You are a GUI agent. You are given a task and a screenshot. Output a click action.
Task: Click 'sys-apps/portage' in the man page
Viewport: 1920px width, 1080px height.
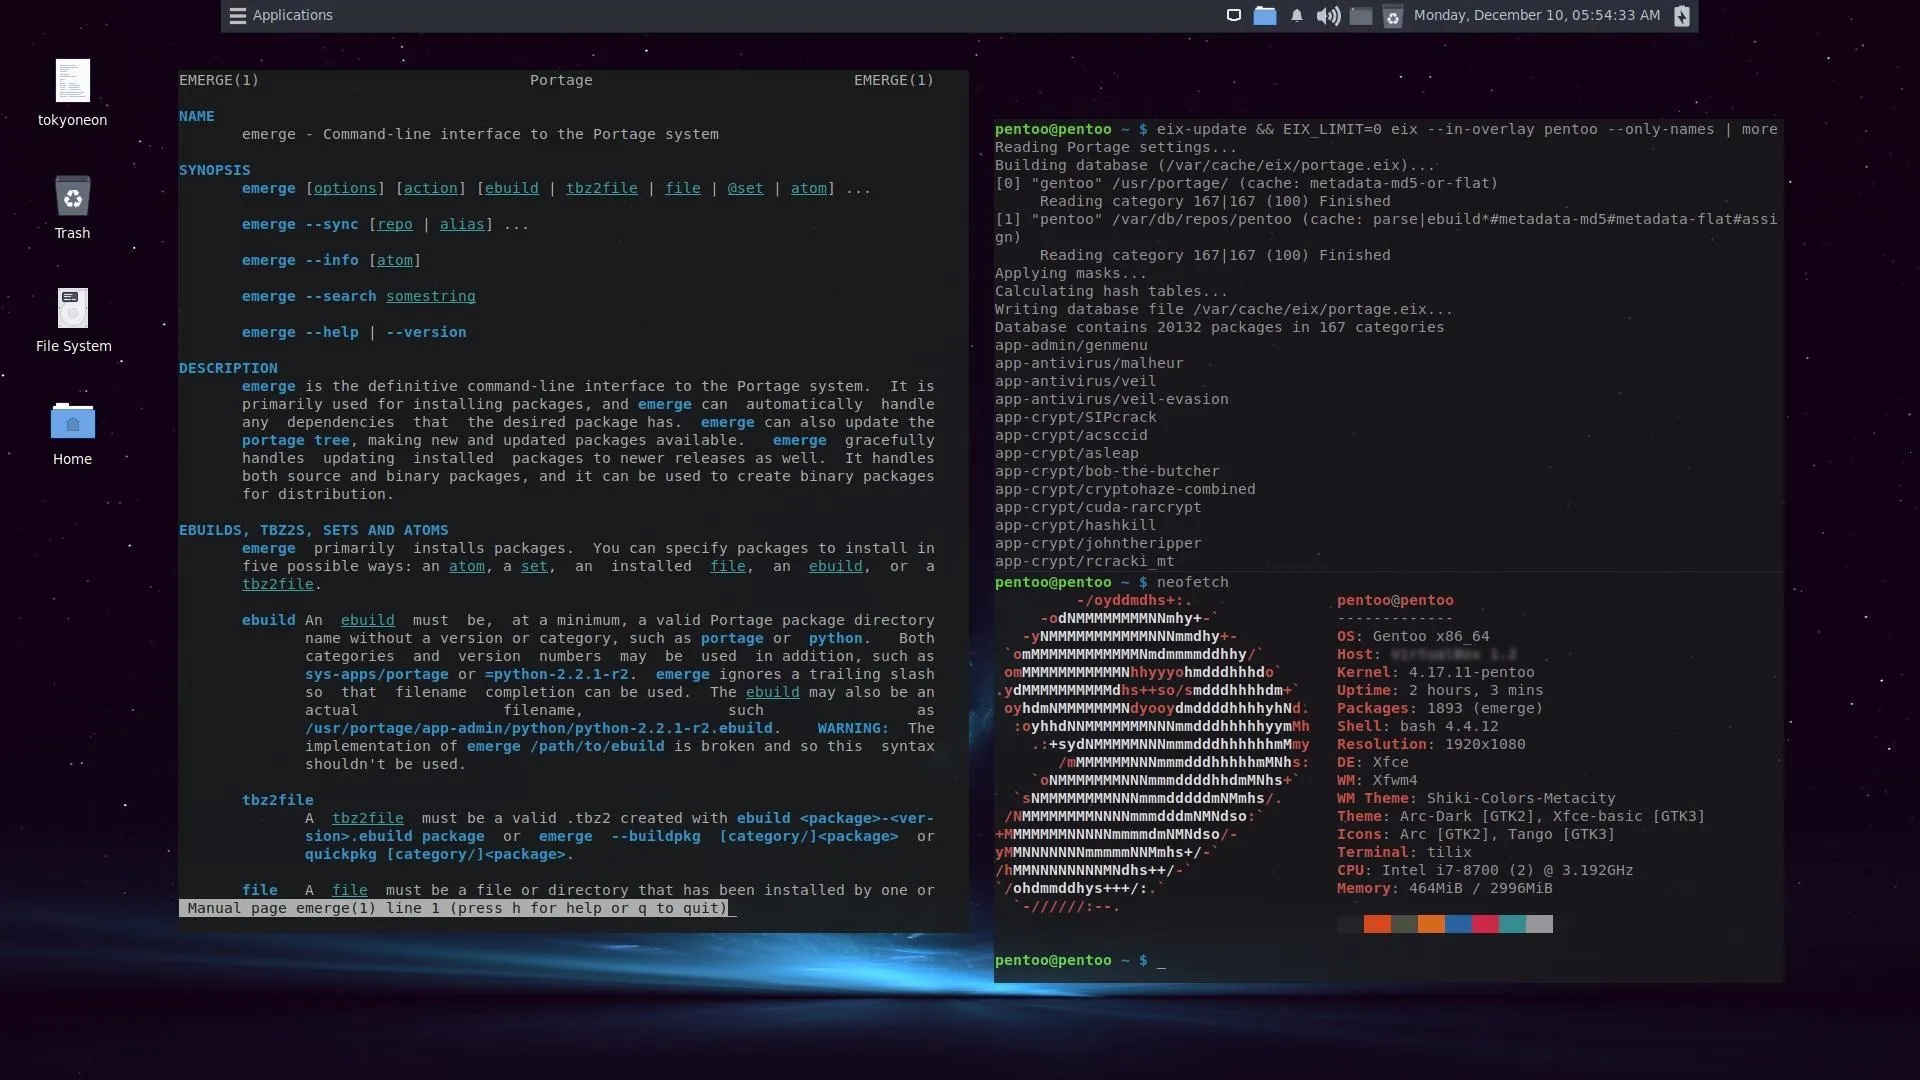377,675
